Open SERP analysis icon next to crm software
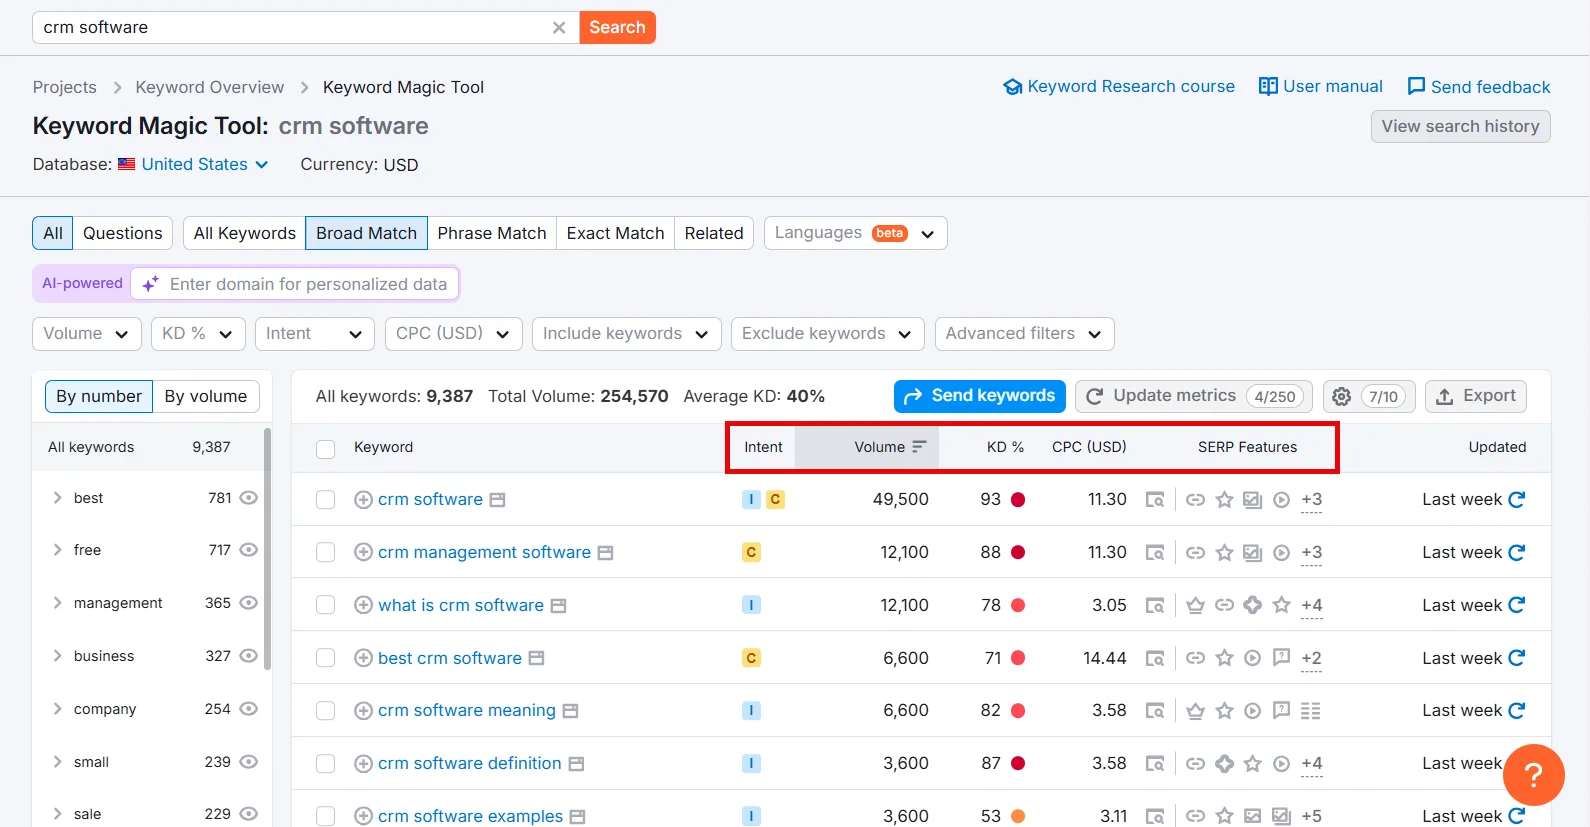 point(497,500)
